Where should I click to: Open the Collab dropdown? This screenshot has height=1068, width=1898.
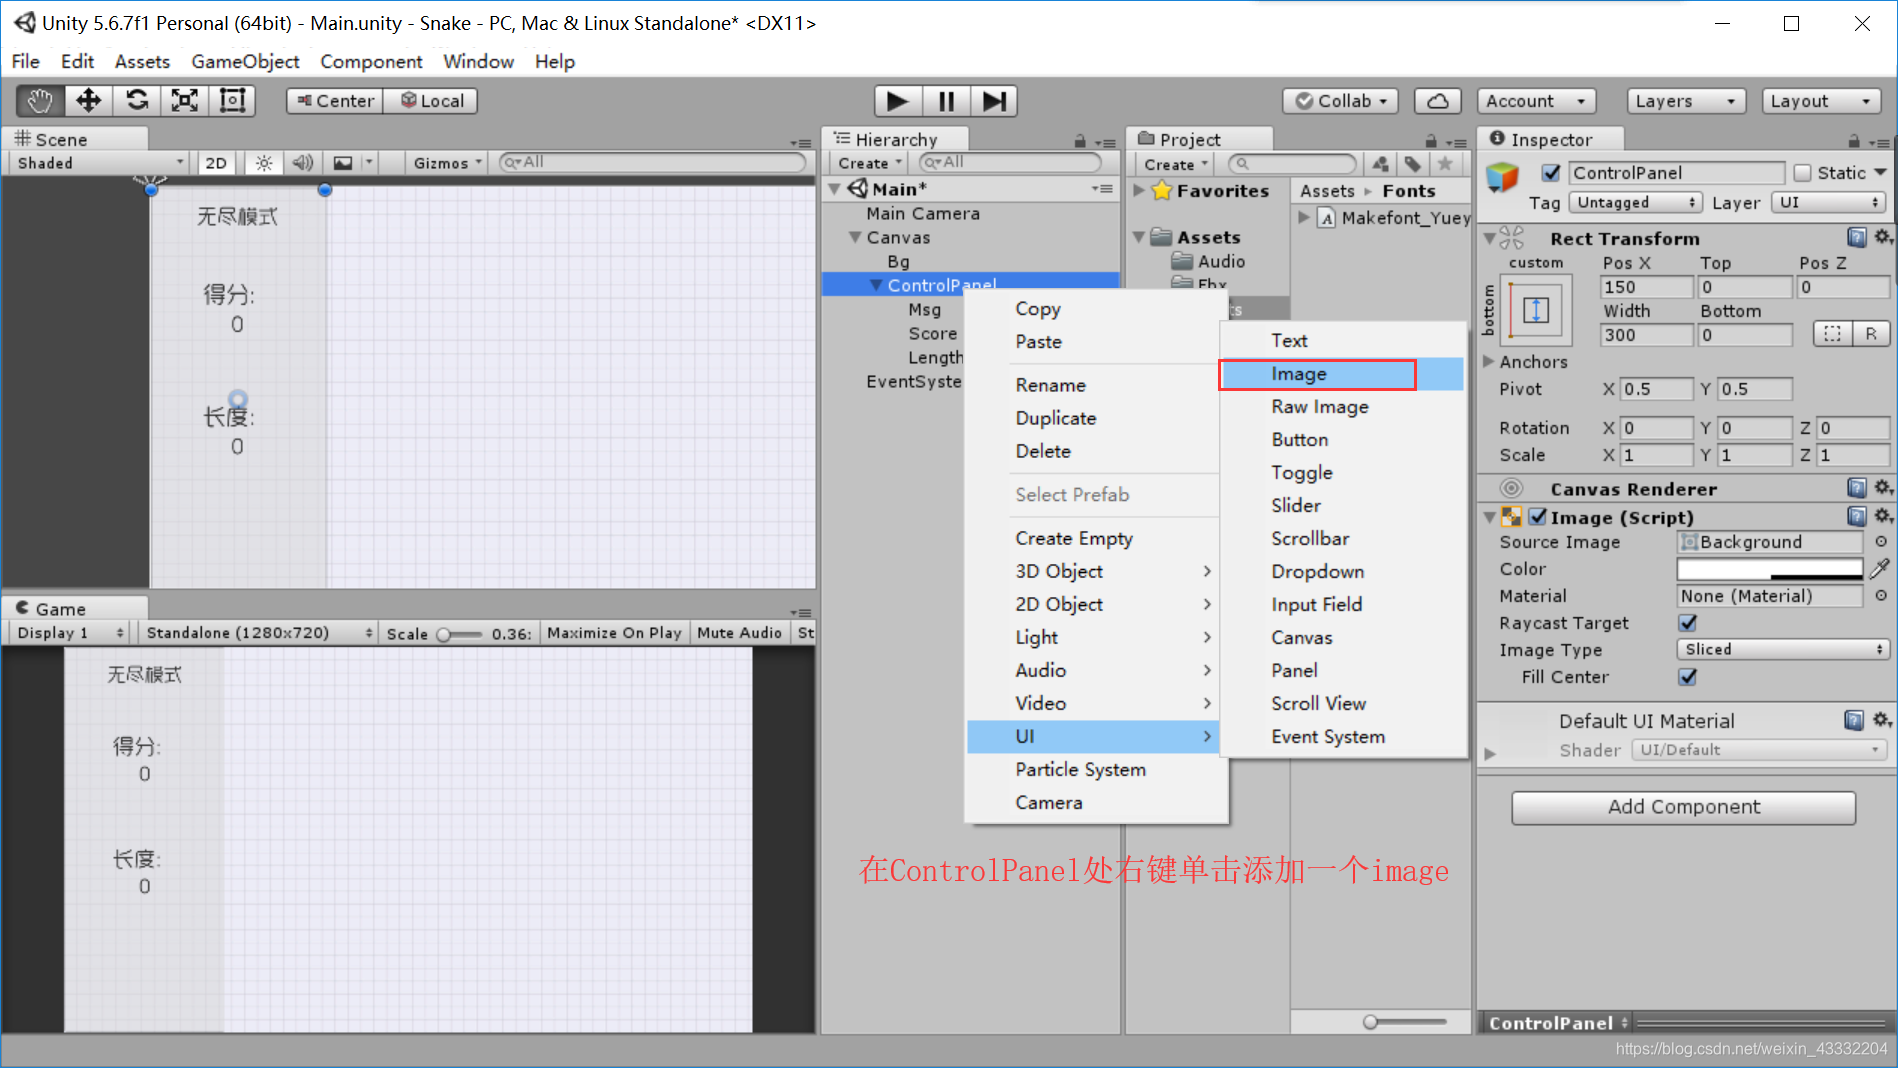click(1342, 101)
